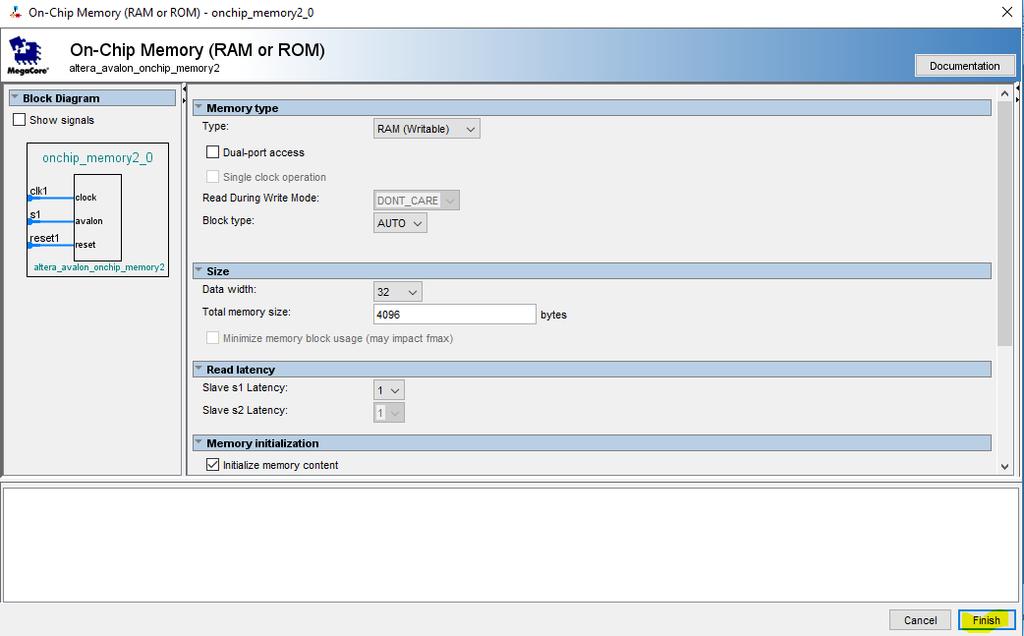The image size is (1024, 636).
Task: Uncheck Initialize memory content
Action: (x=212, y=465)
